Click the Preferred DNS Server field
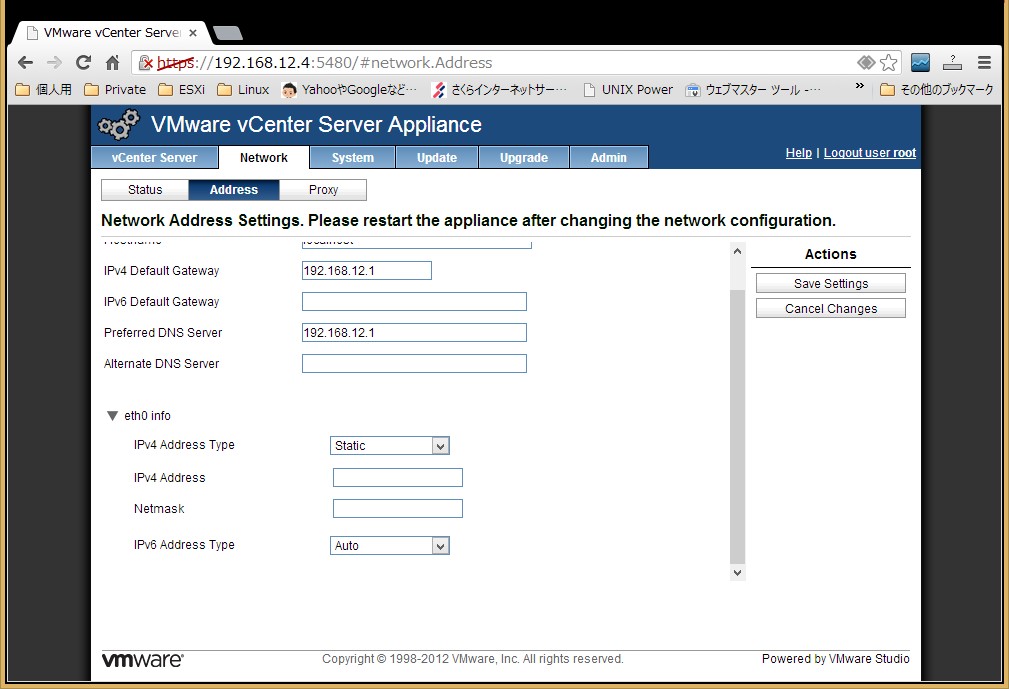The image size is (1009, 689). click(414, 333)
